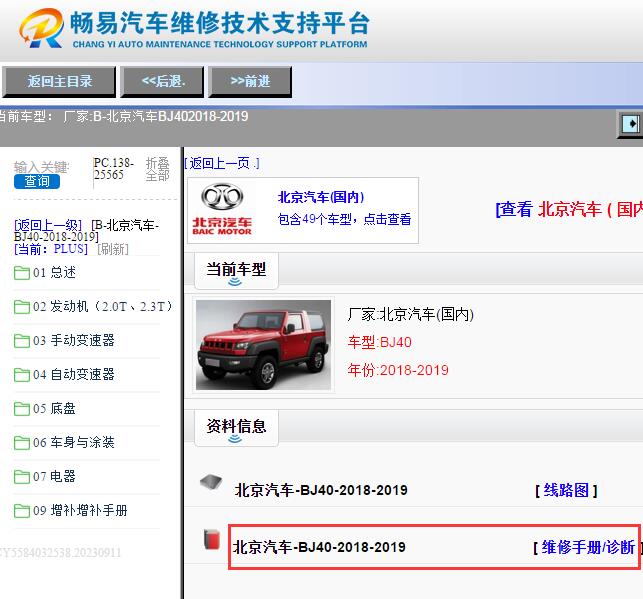Click the <<后退 back button
643x599 pixels.
(162, 82)
